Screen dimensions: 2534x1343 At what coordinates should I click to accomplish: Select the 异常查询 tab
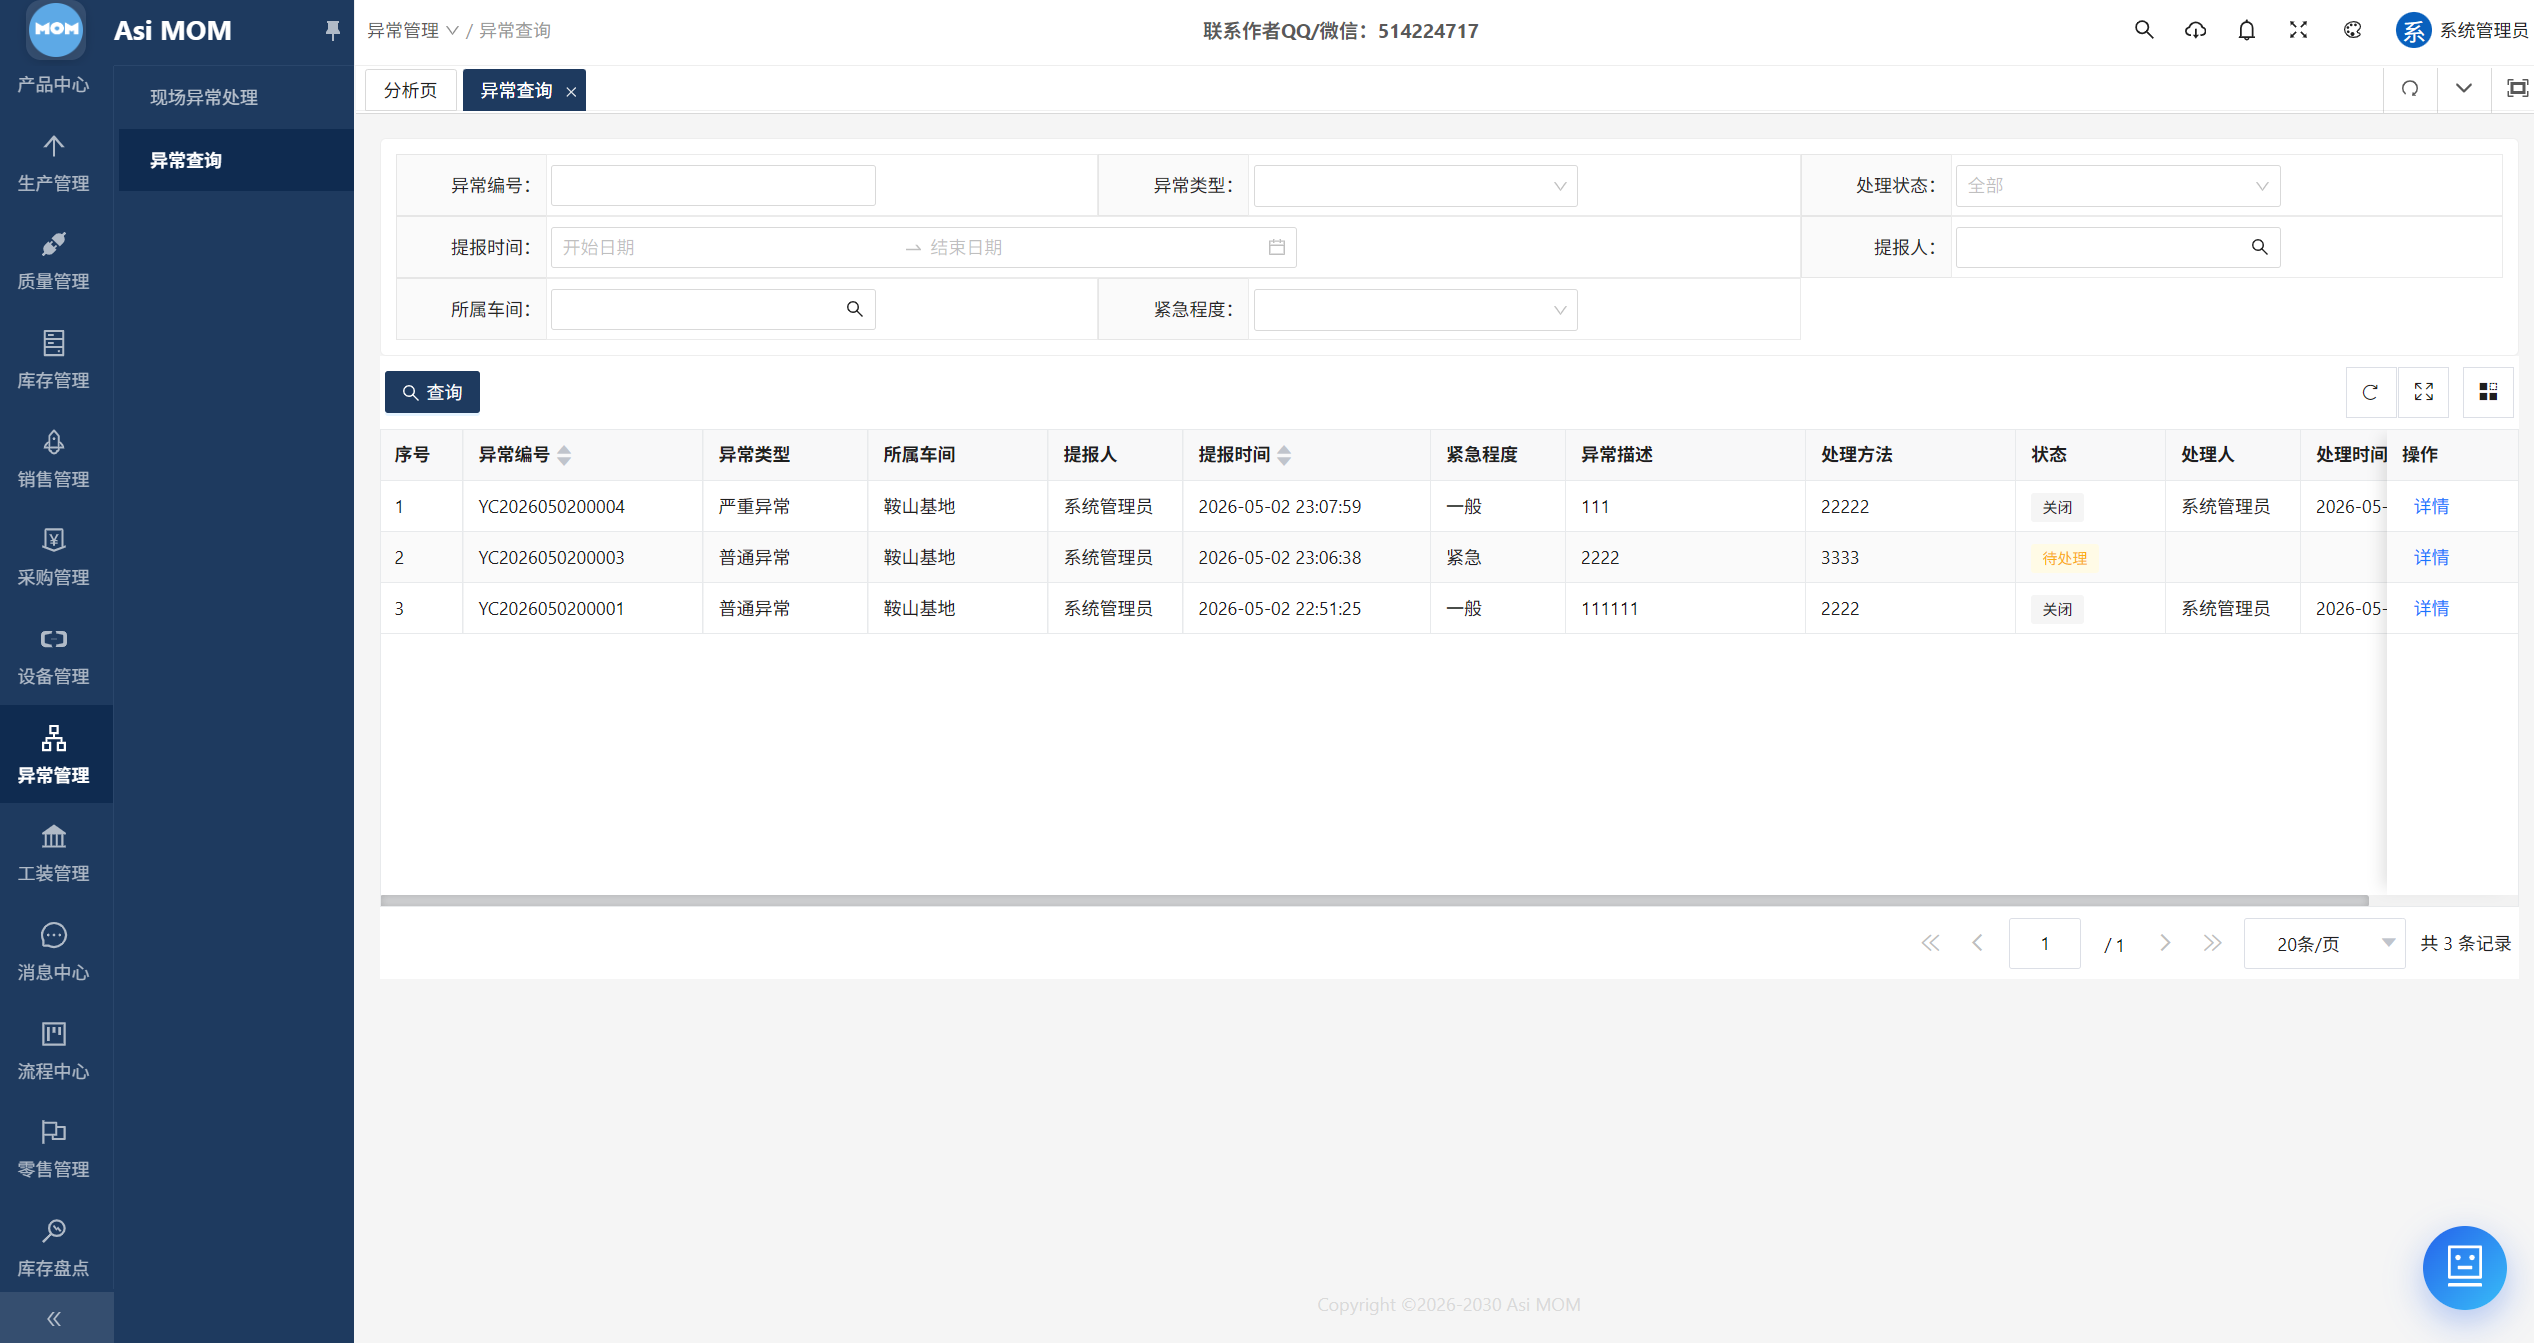click(x=516, y=90)
